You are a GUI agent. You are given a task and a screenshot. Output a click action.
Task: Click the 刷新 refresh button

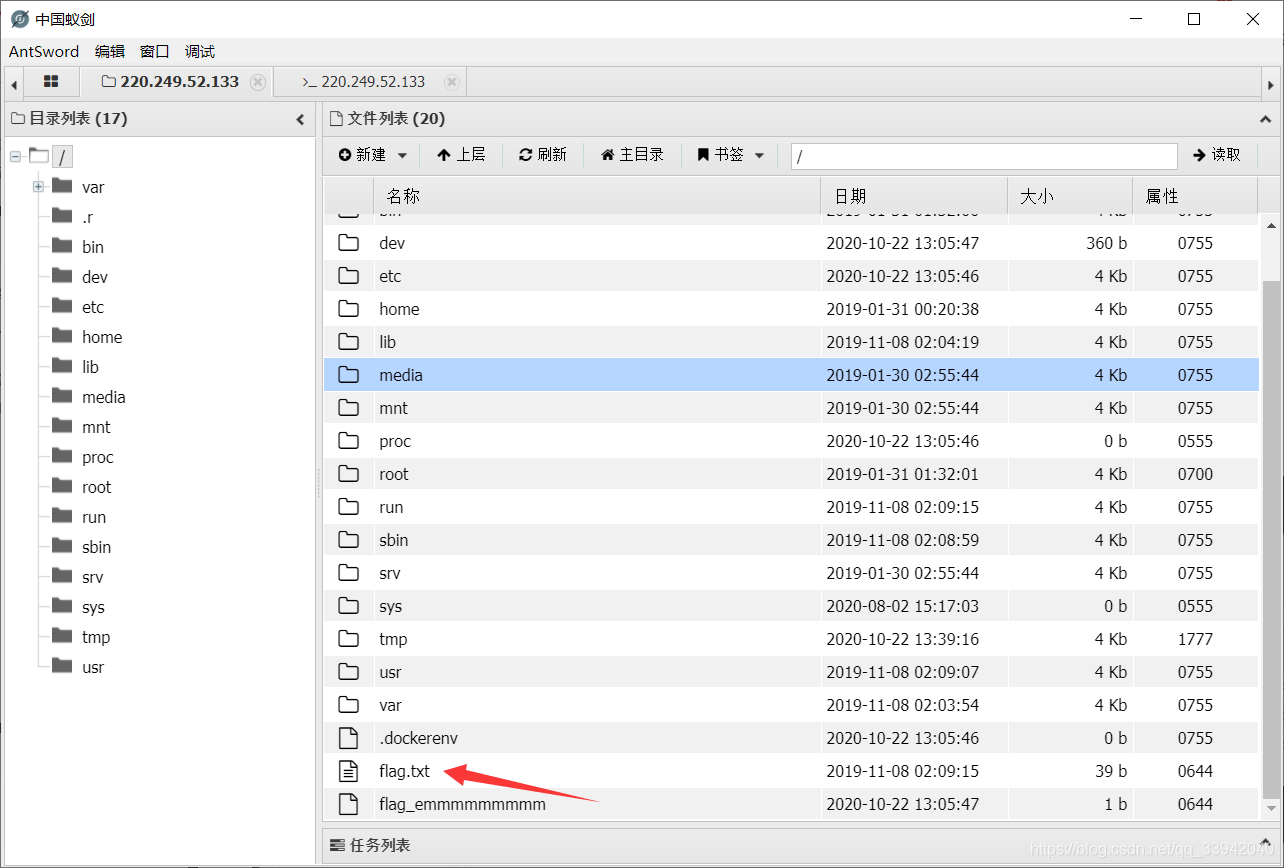(x=543, y=155)
